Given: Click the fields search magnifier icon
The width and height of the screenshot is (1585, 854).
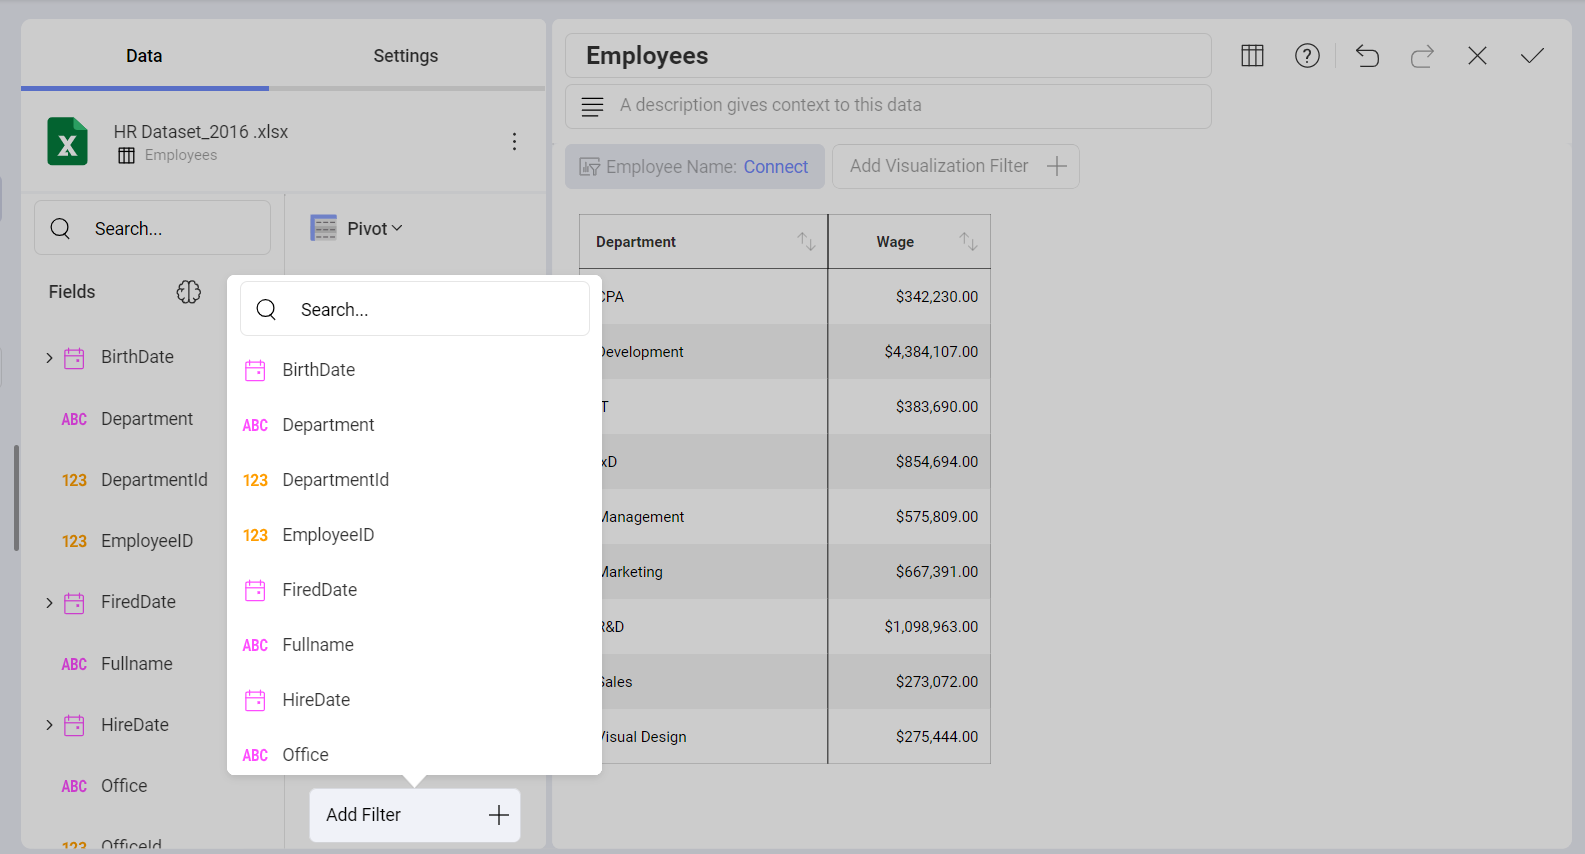Looking at the screenshot, I should coord(60,228).
